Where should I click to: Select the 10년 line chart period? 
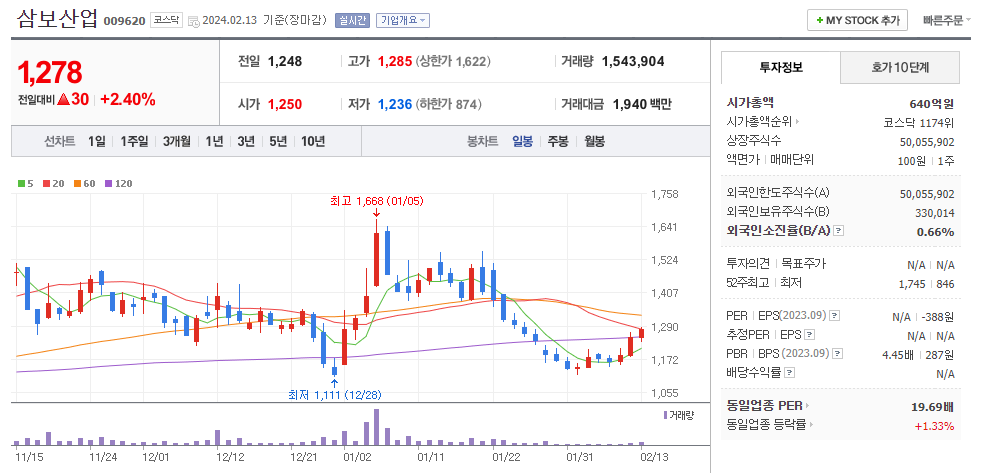[x=313, y=142]
